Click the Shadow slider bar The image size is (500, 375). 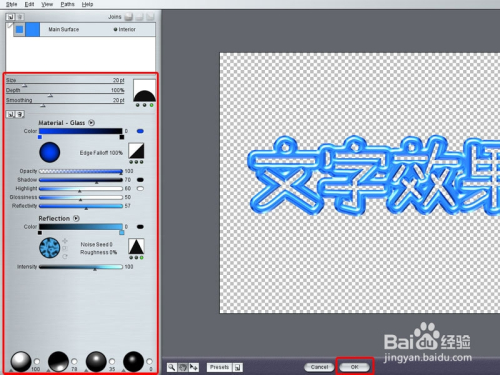[x=81, y=180]
